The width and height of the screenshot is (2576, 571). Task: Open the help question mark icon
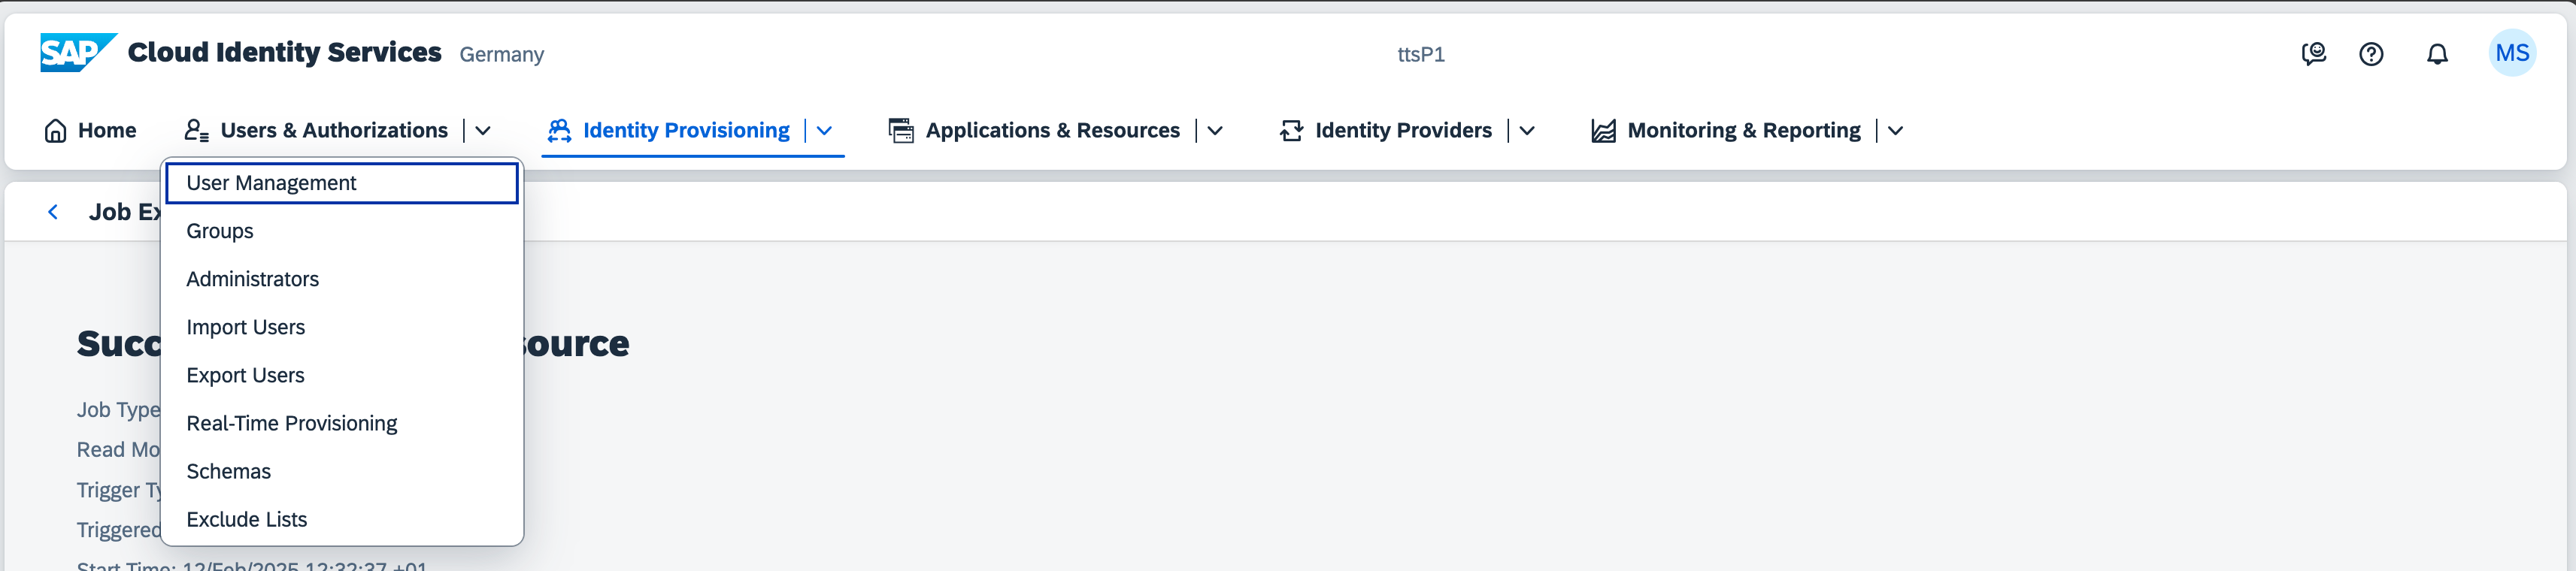pyautogui.click(x=2371, y=54)
